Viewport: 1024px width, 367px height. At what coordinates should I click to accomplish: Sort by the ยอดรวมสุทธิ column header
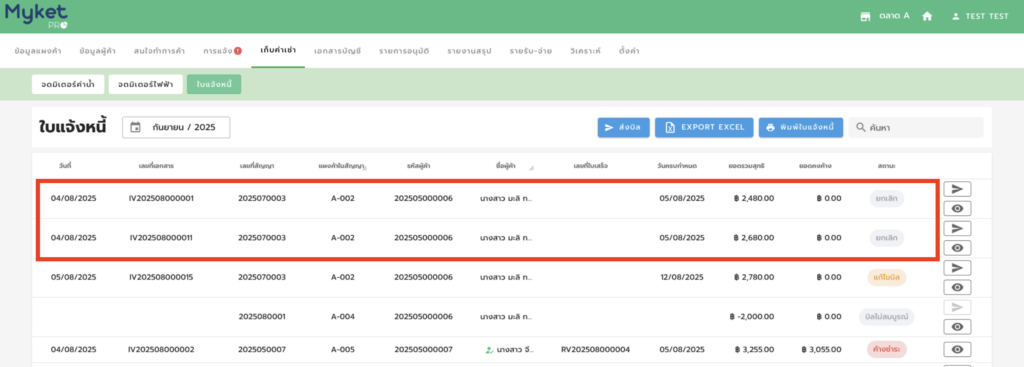point(746,167)
